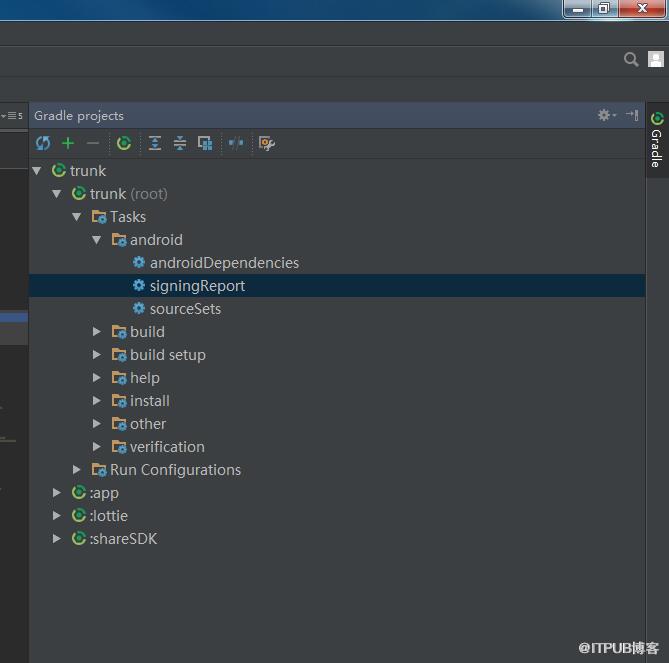Collapse the android task group
Viewport: 669px width, 663px height.
coord(97,240)
